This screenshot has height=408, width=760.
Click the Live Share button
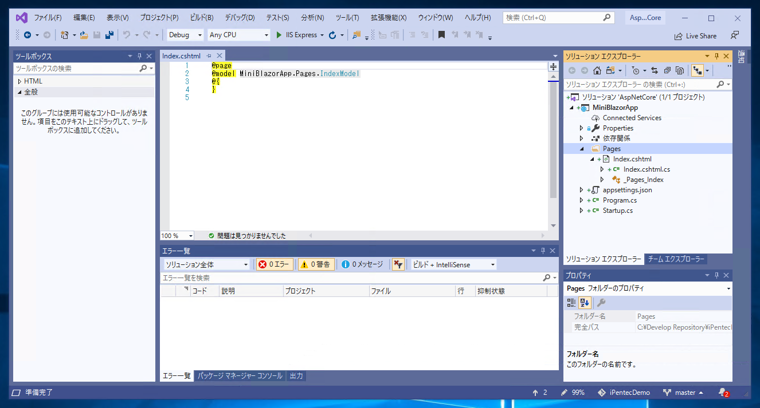(x=695, y=36)
